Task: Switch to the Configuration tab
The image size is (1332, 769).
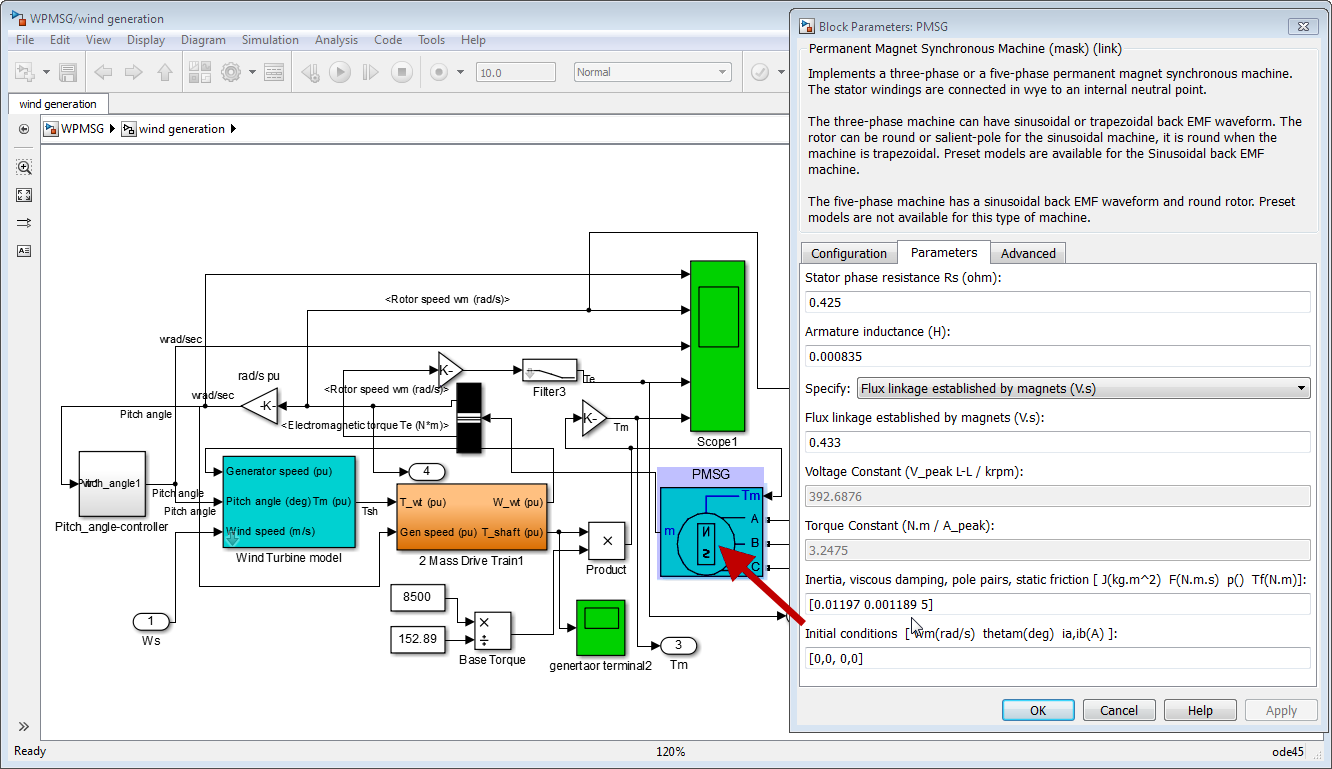Action: pos(848,253)
